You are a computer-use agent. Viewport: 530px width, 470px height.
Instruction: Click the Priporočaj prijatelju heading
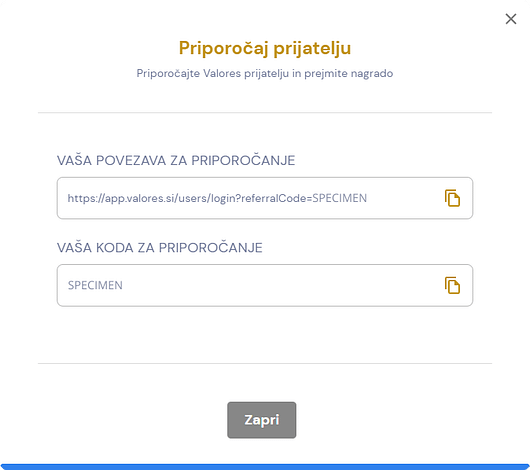pos(265,48)
